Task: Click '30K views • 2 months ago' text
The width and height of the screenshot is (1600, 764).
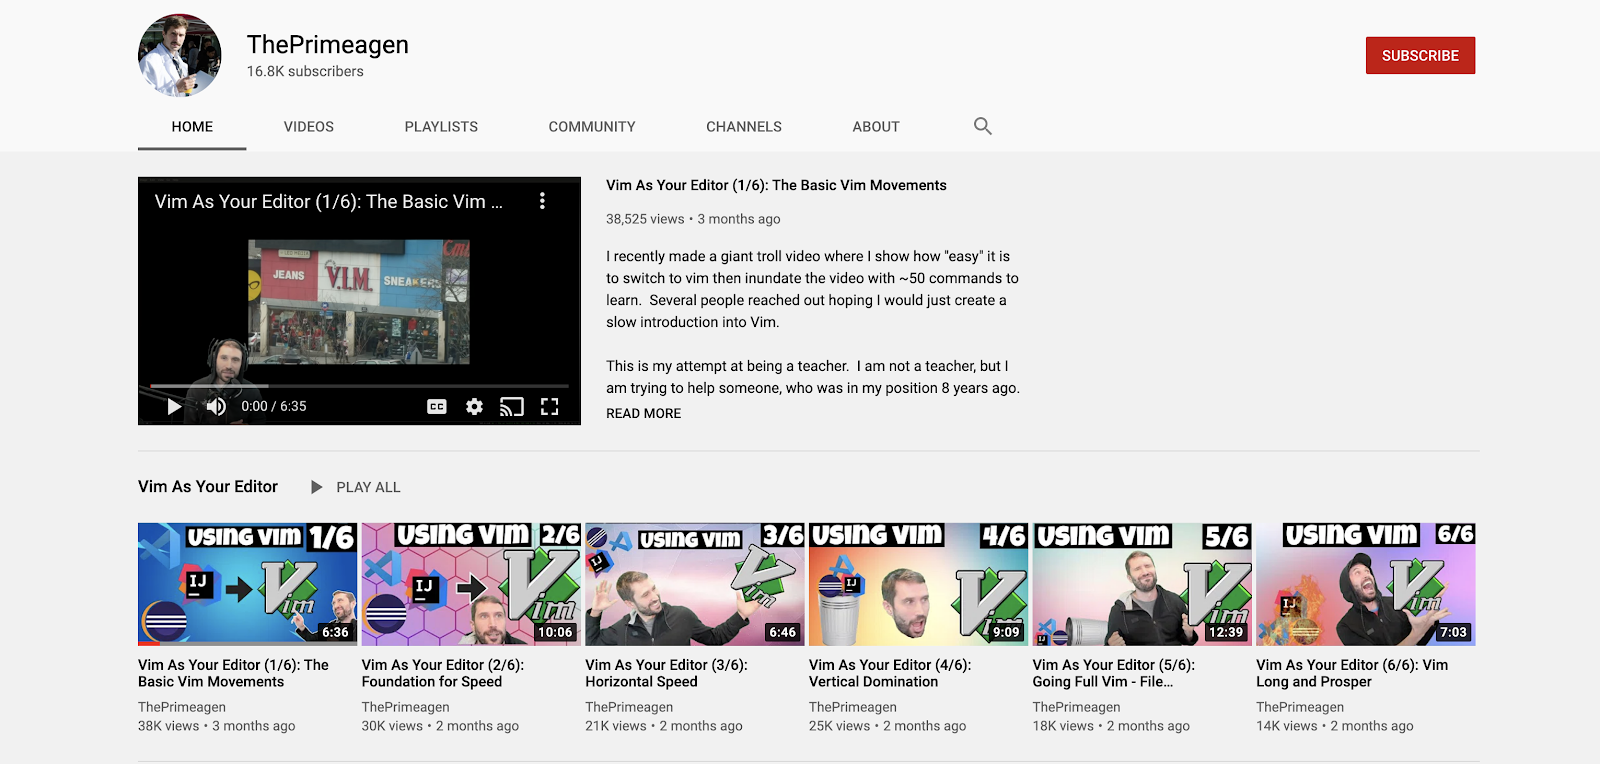Action: click(x=440, y=726)
